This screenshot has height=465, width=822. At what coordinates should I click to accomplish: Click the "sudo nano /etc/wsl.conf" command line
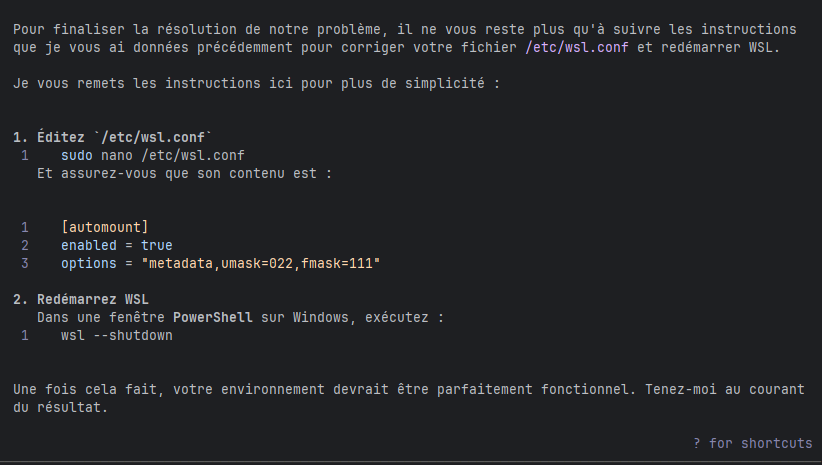152,155
